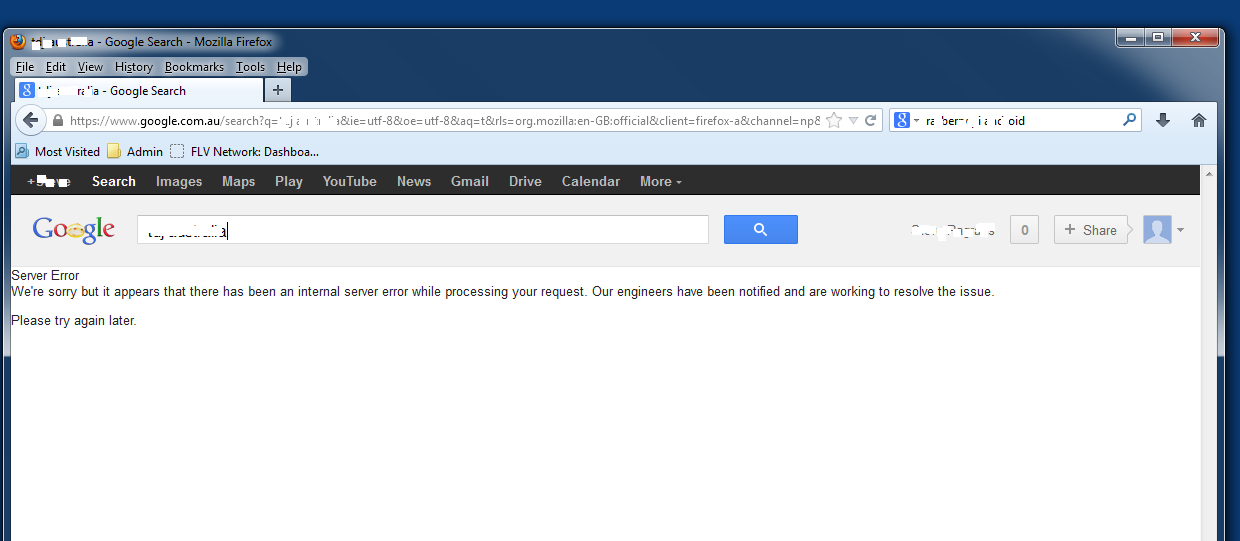Open the search engine selector dropdown
This screenshot has width=1240, height=541.
905,120
